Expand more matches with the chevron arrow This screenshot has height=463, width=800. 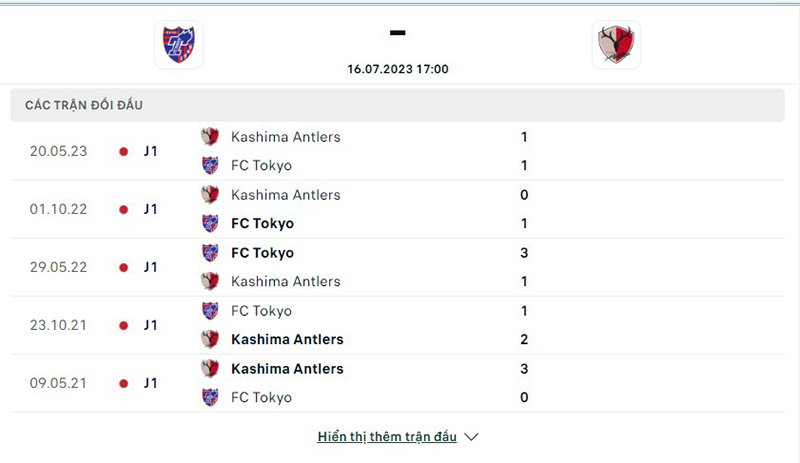coord(472,437)
